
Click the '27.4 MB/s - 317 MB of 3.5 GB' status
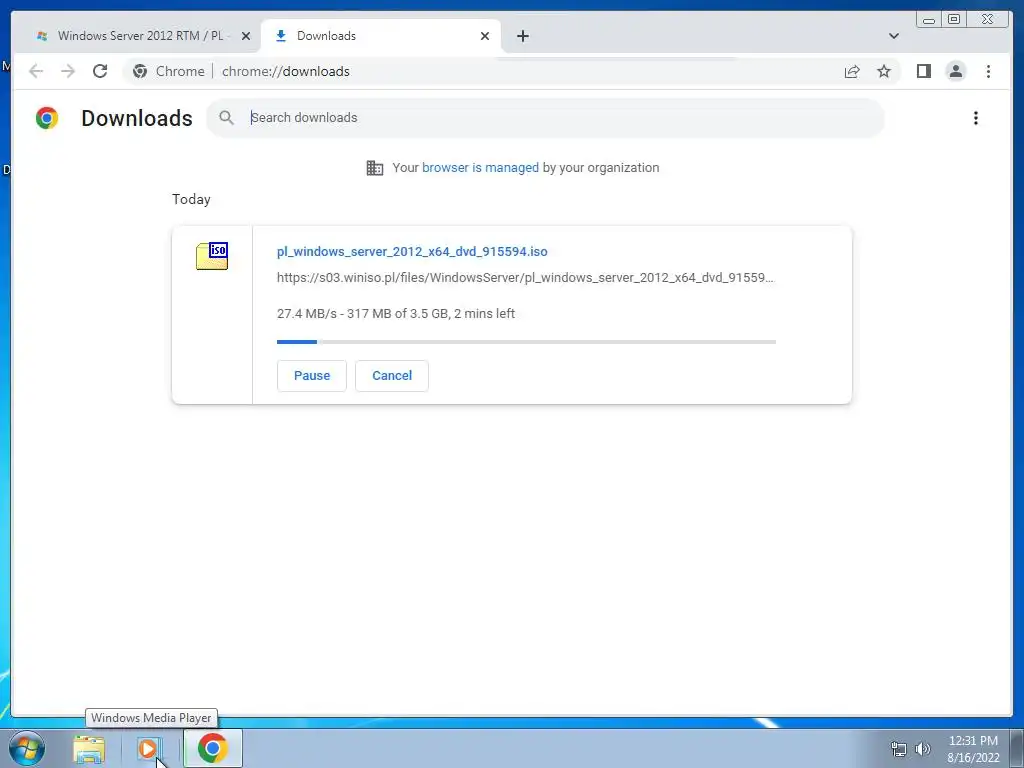tap(396, 313)
